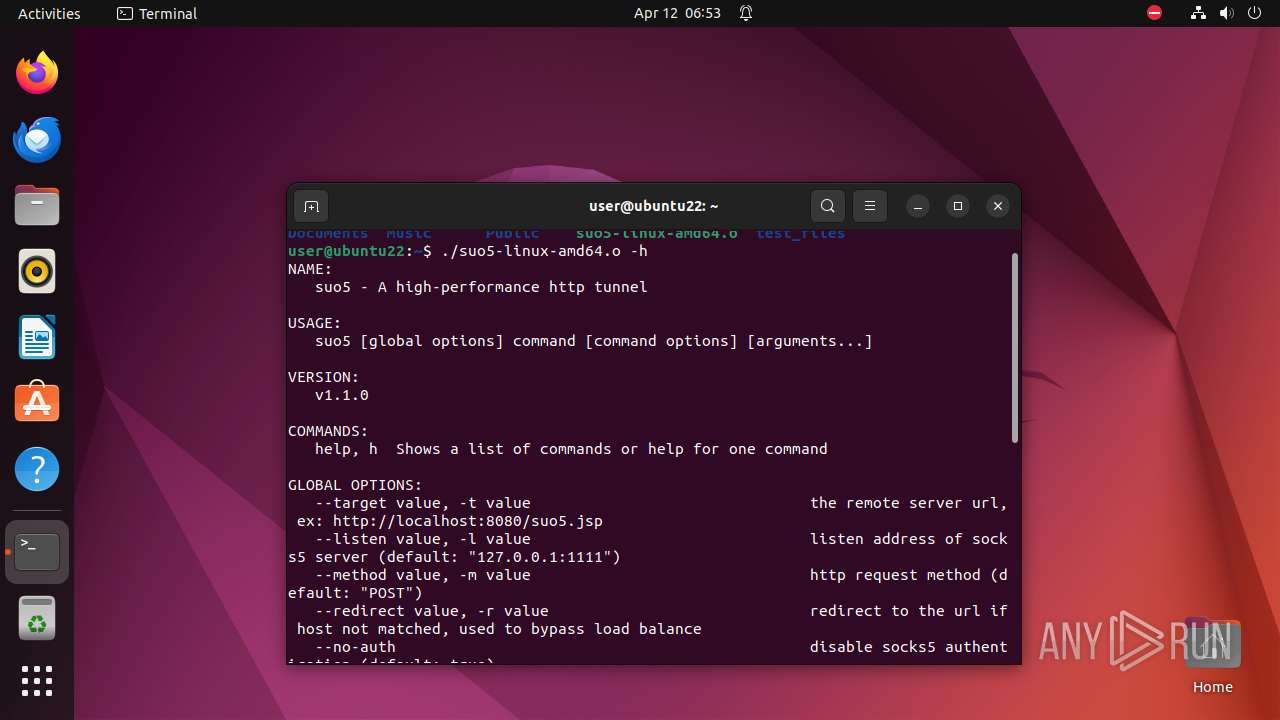Click the red do-not-disturb indicator
Image resolution: width=1280 pixels, height=720 pixels.
point(1155,13)
